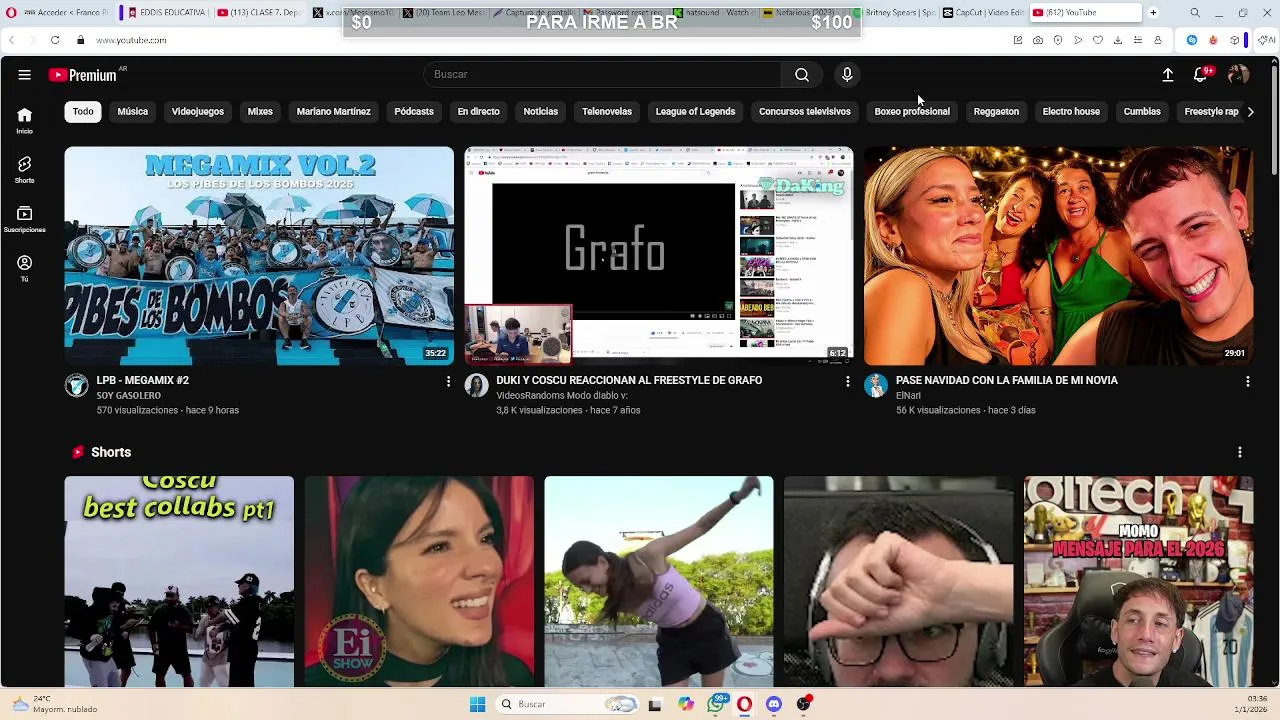
Task: Select the Telenovelas filter chip
Action: coord(607,112)
